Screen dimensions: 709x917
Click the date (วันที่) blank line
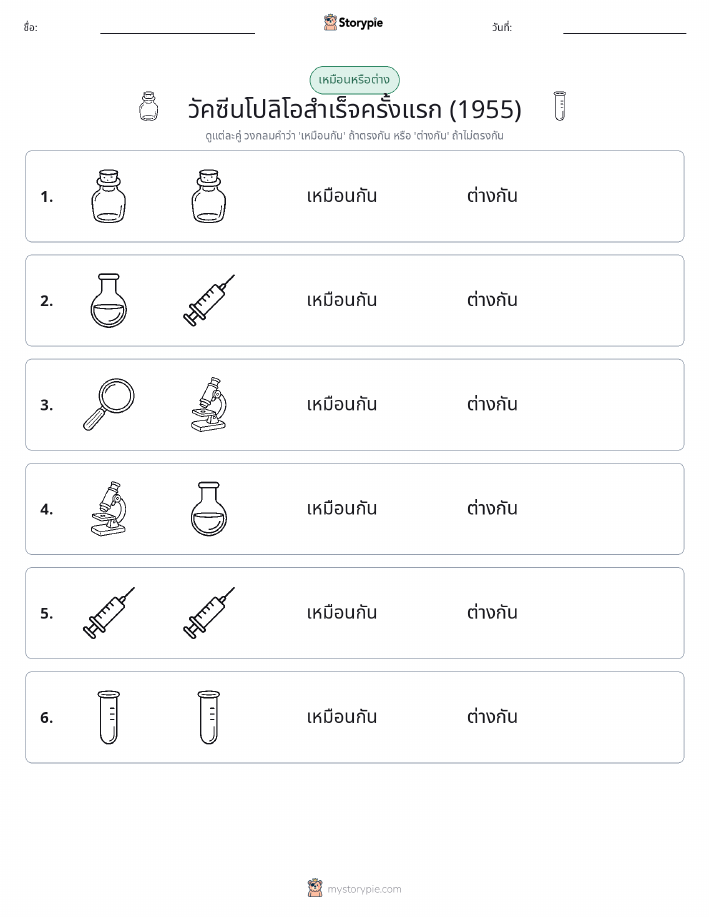point(624,33)
